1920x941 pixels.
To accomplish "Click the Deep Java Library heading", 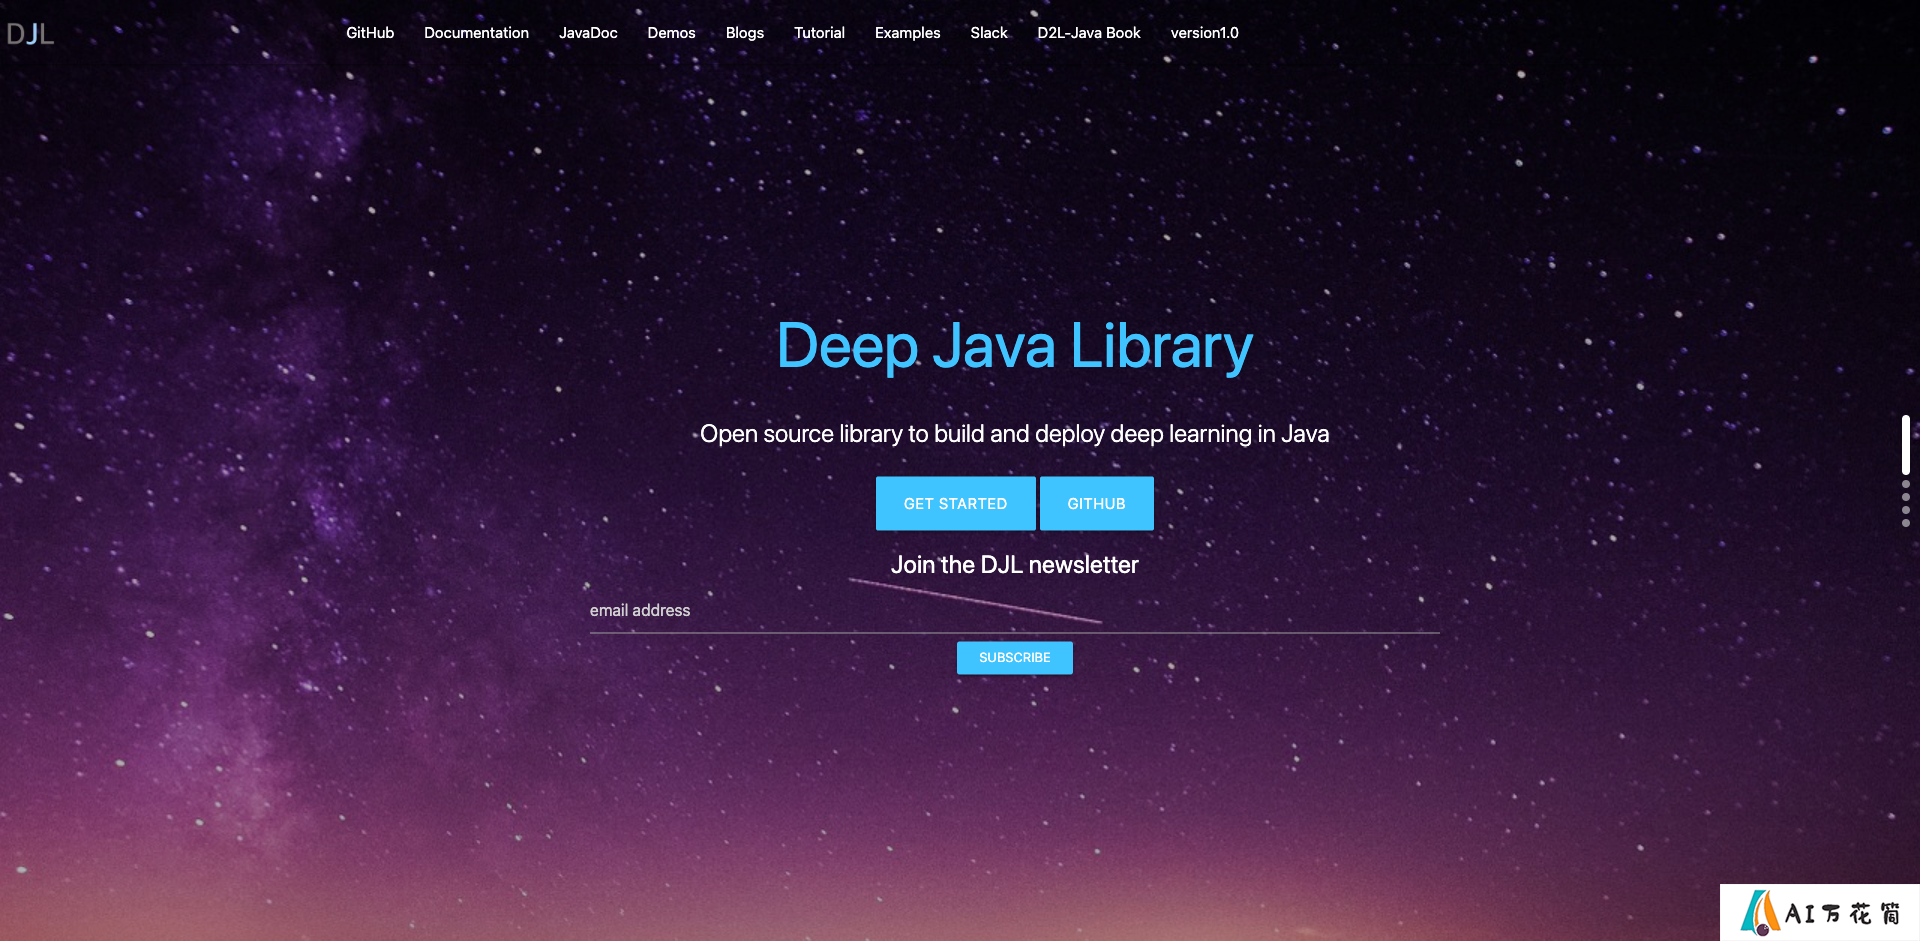I will [1014, 346].
